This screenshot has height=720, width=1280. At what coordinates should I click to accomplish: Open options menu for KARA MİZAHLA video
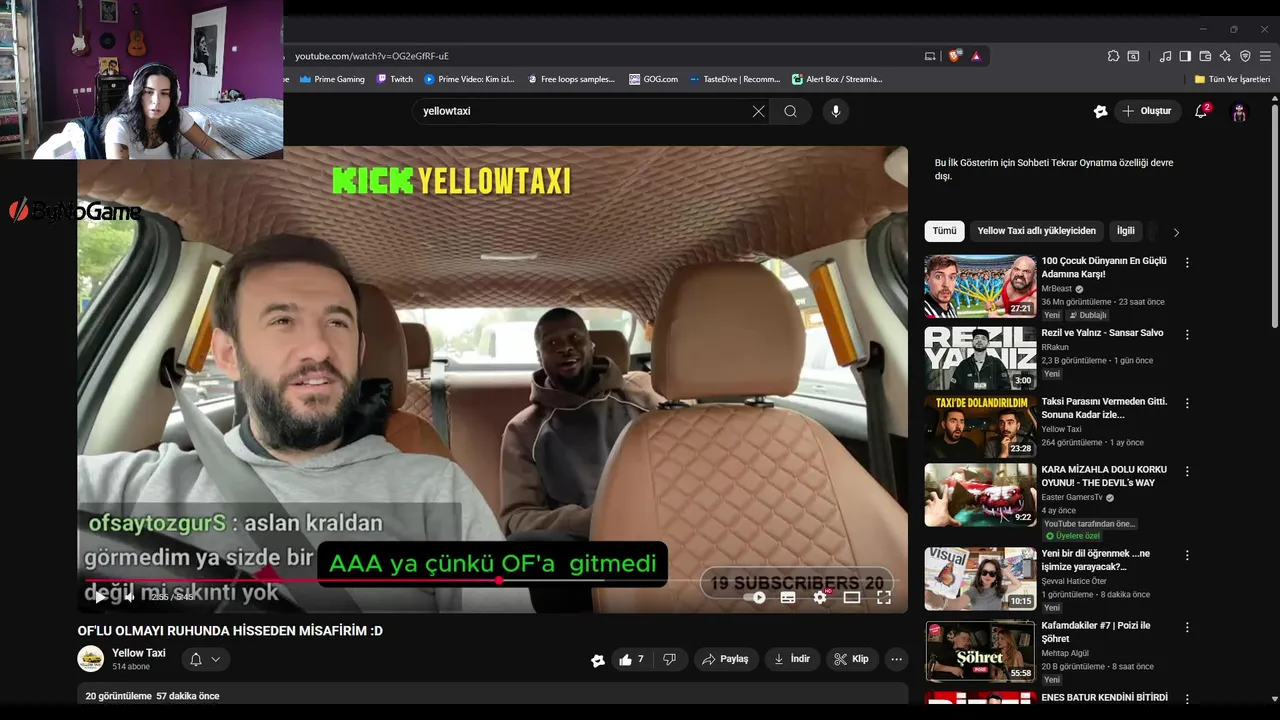1187,471
